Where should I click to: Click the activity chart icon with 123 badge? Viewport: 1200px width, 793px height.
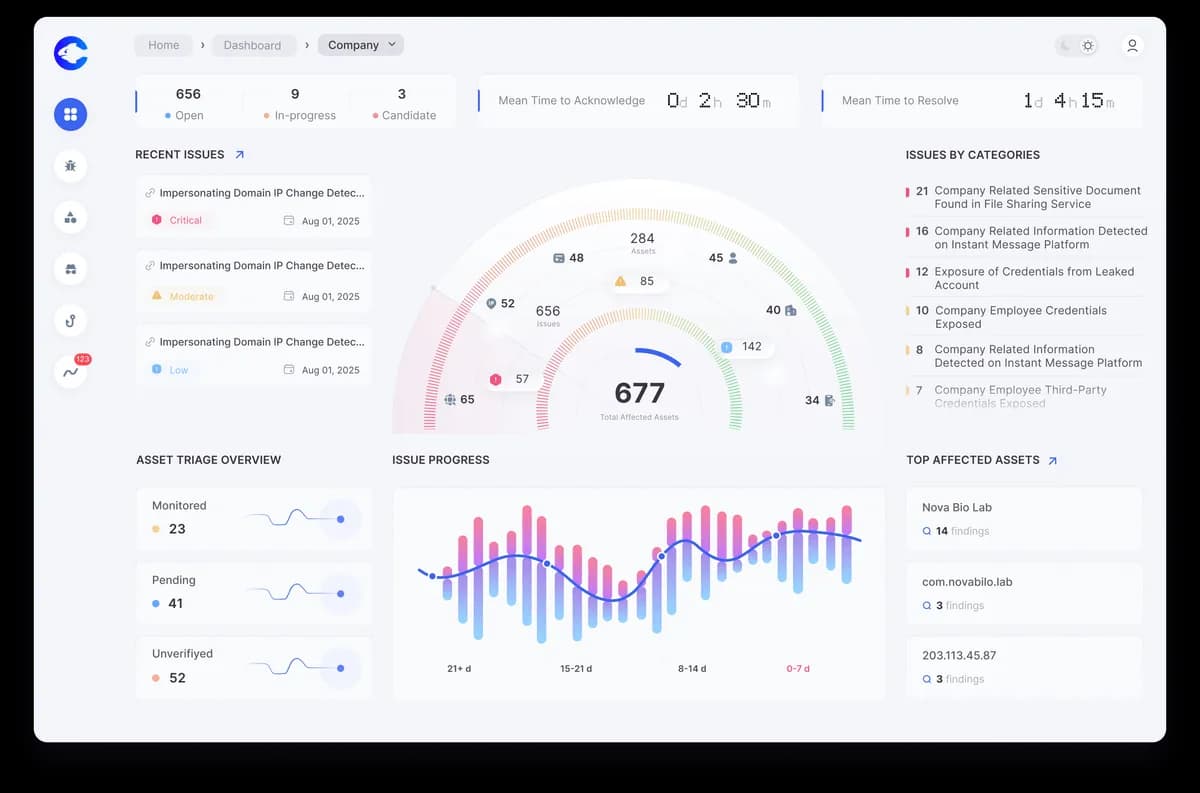click(x=70, y=372)
